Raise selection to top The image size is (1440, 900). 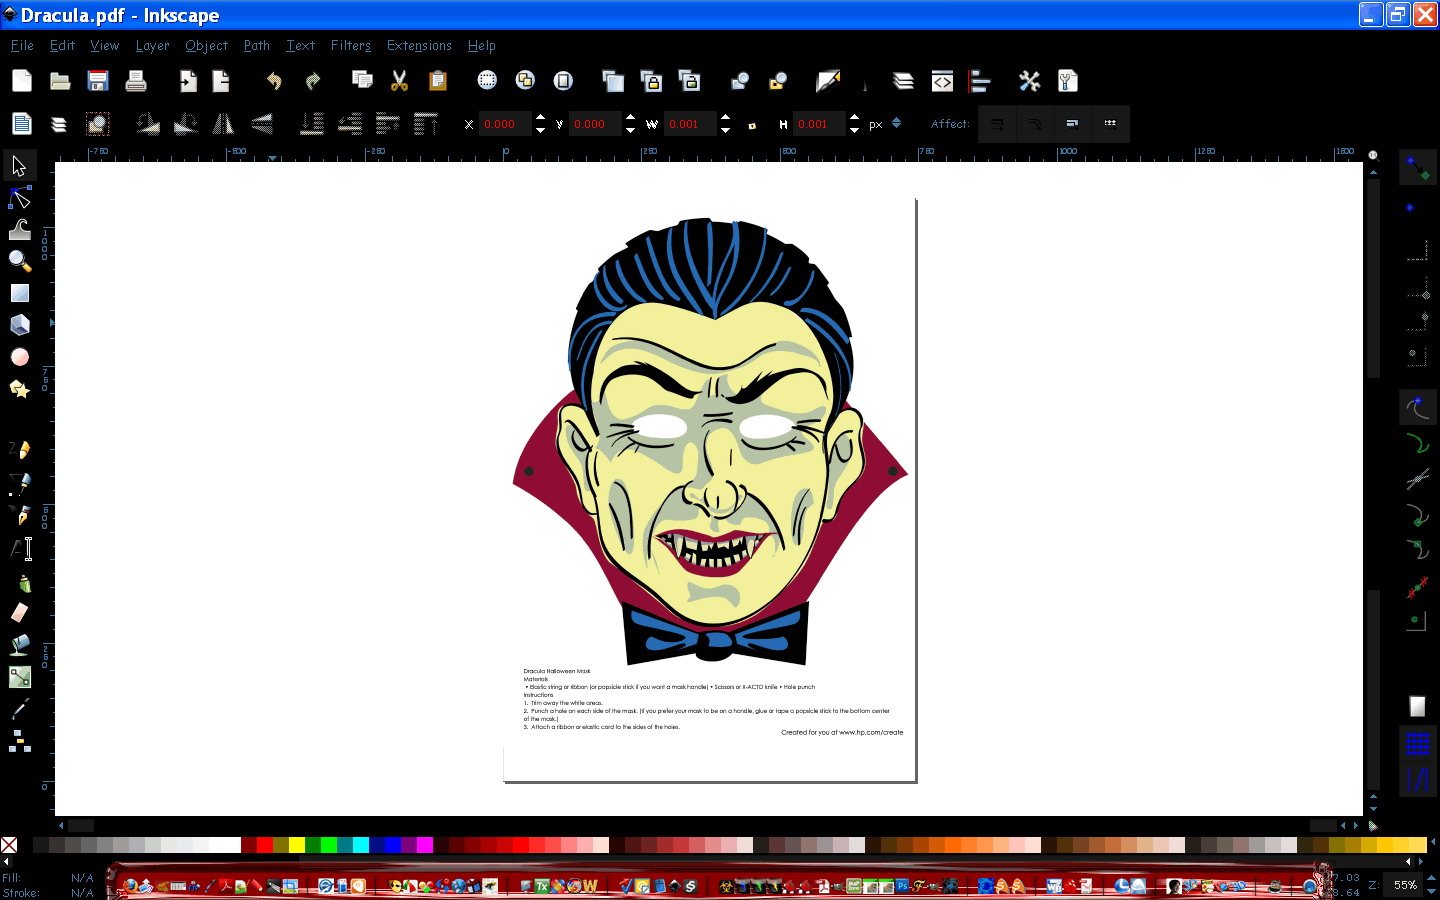426,124
